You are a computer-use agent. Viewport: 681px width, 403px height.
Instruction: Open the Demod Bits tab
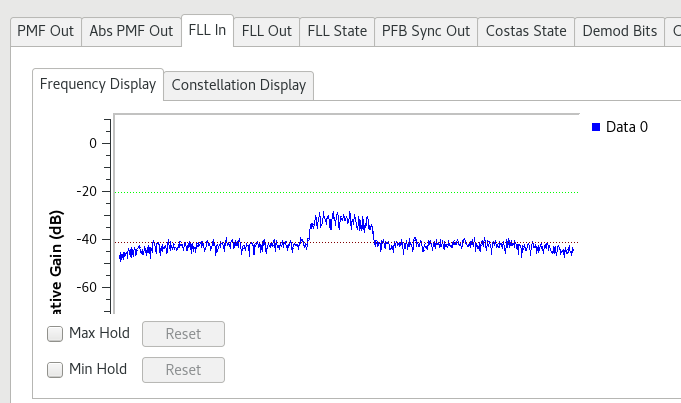pos(620,31)
